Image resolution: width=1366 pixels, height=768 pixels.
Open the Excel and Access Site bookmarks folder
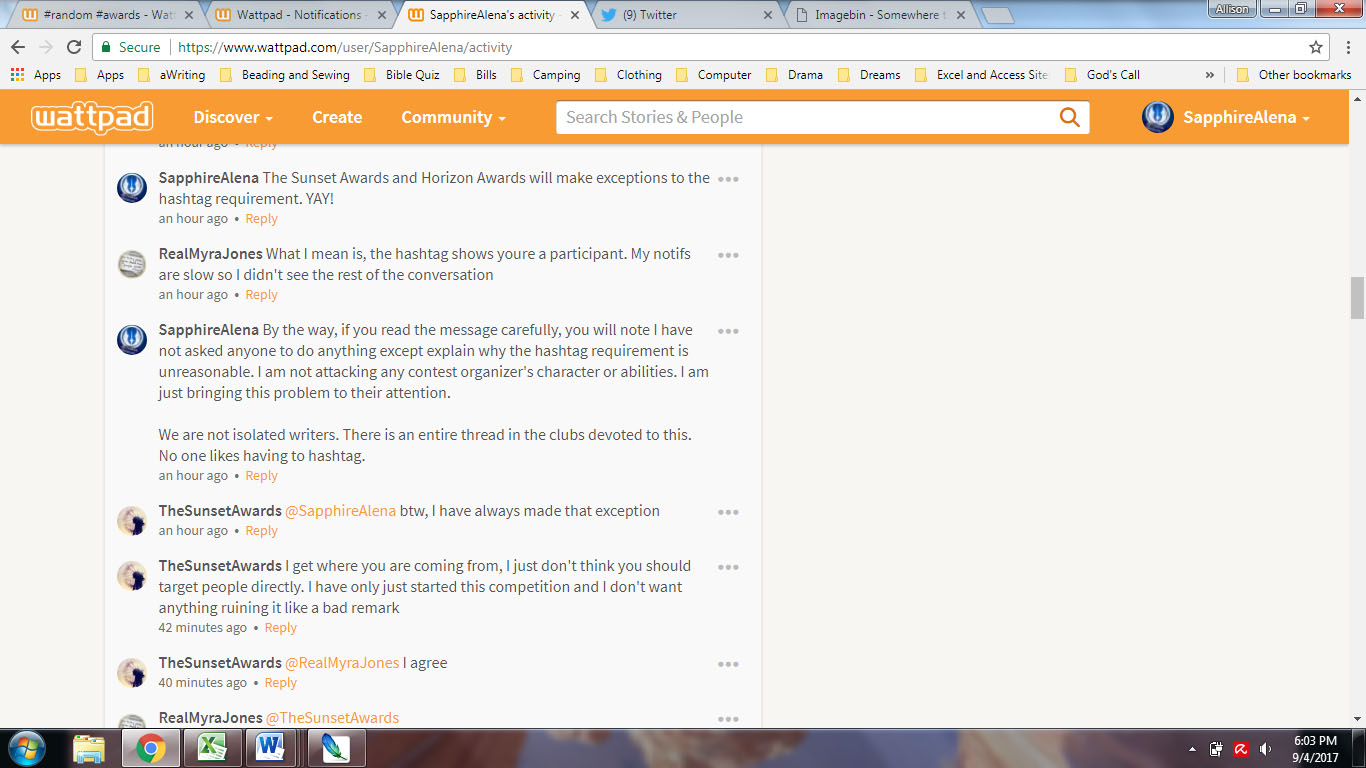pos(982,75)
